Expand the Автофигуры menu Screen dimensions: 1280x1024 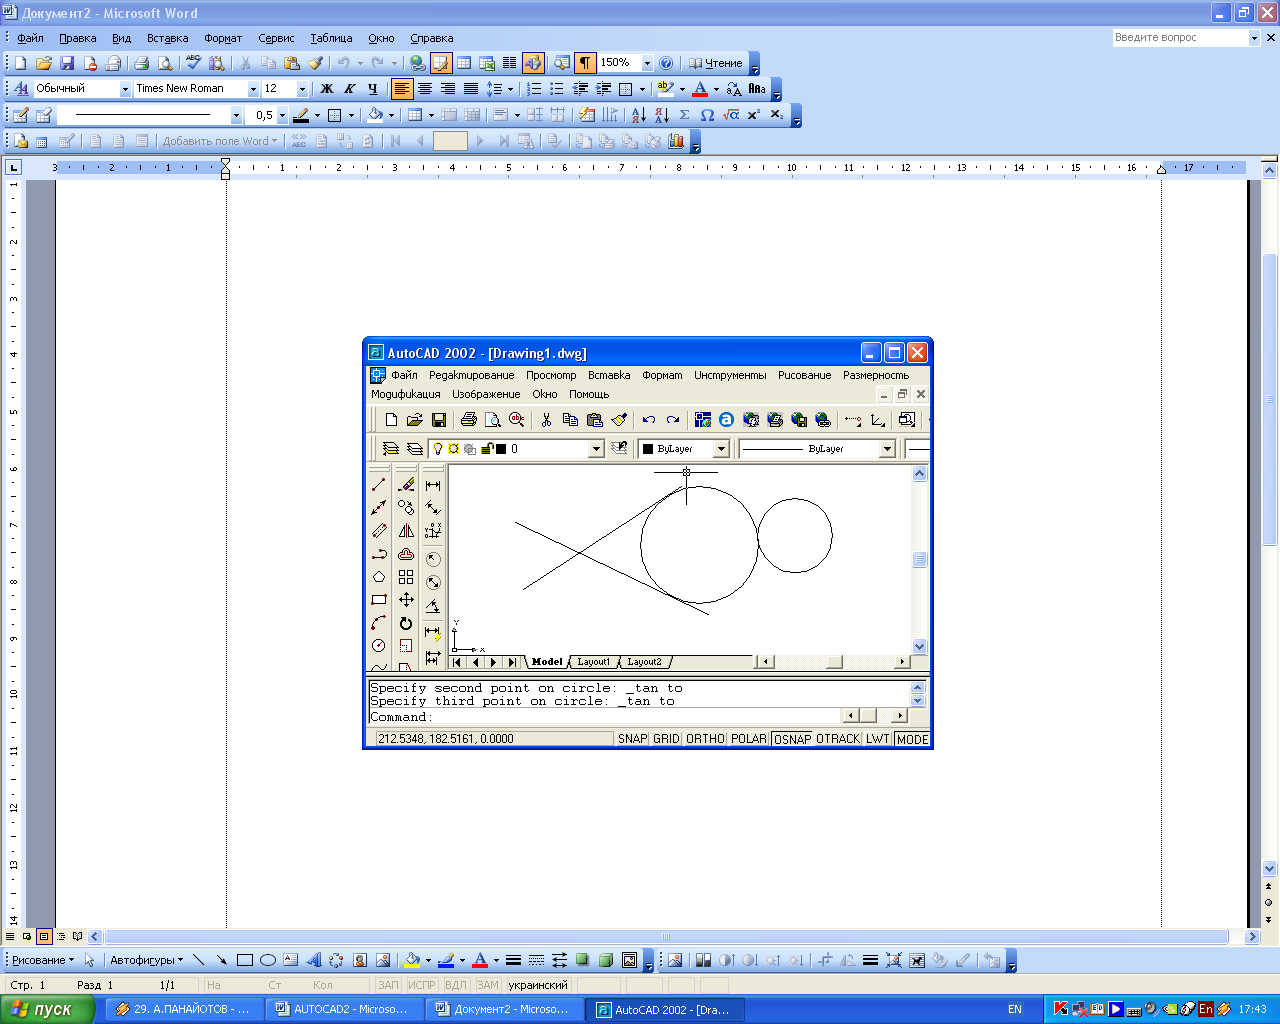(x=147, y=960)
